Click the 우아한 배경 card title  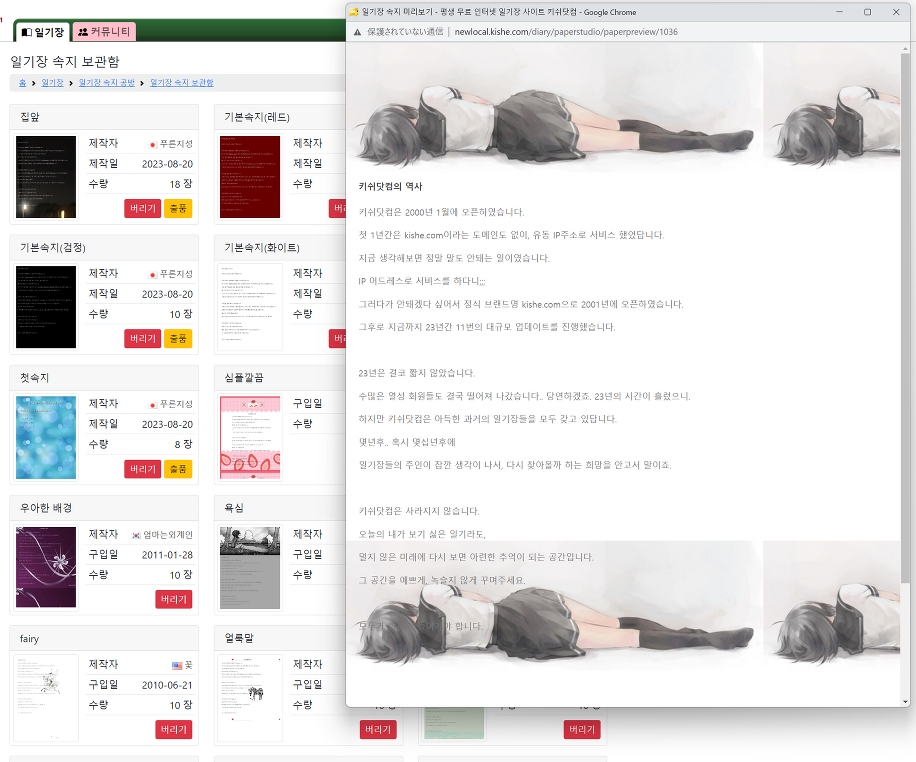pos(46,508)
